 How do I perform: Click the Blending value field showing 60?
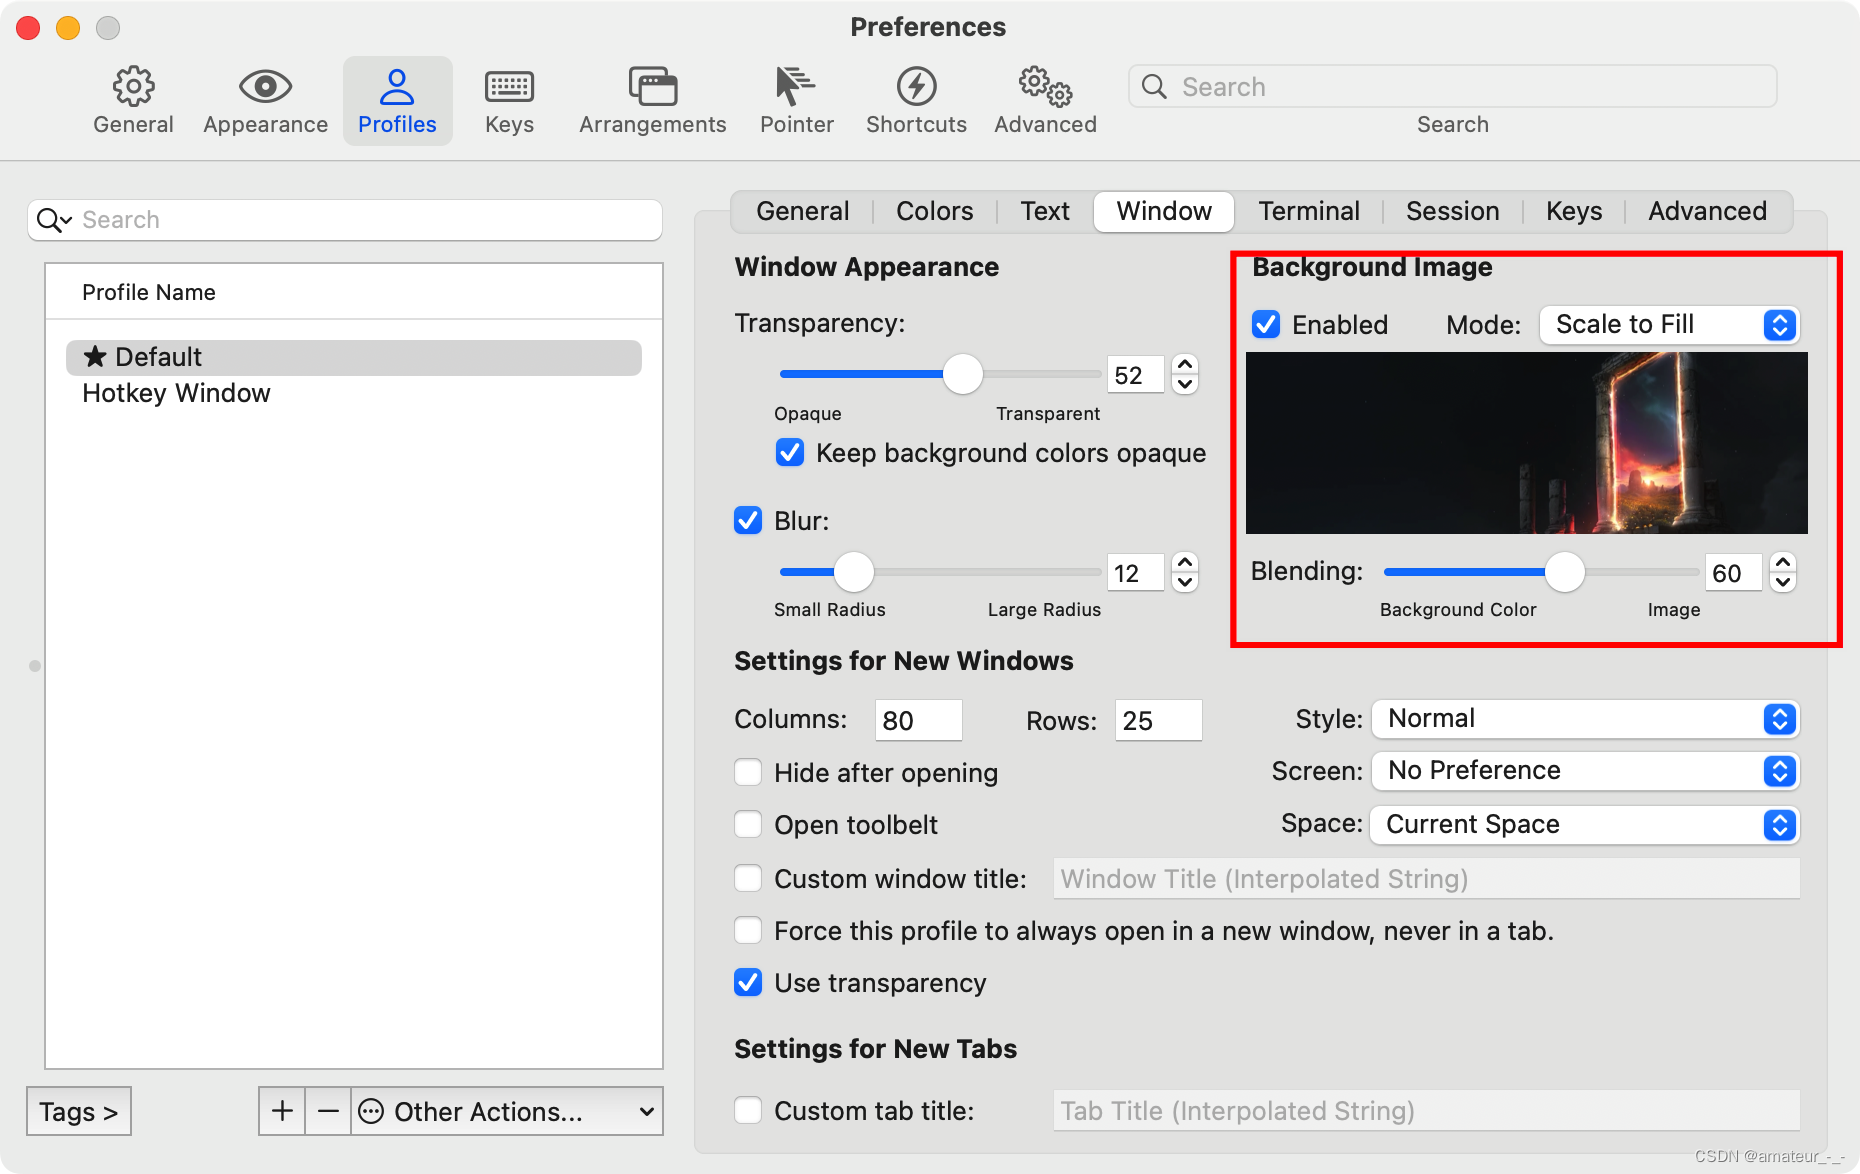(x=1733, y=573)
